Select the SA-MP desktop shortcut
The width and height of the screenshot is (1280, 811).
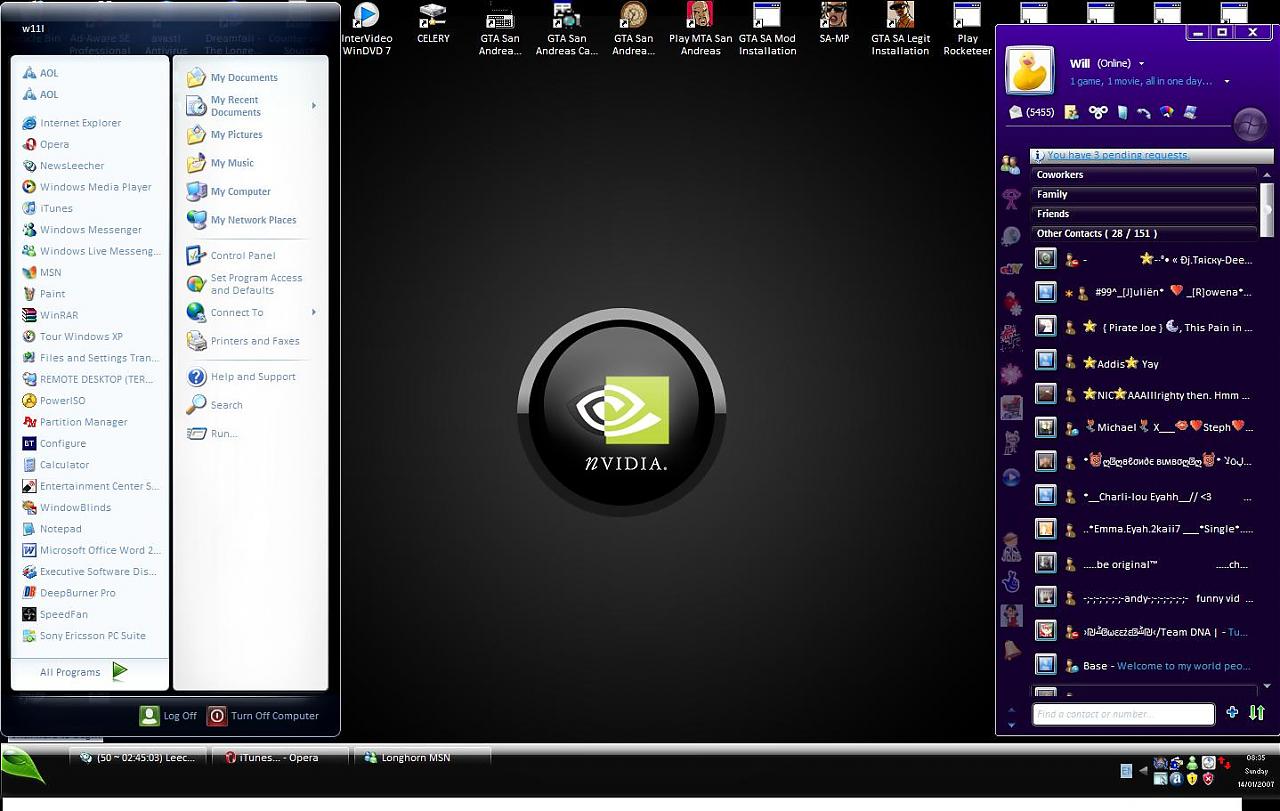(834, 23)
